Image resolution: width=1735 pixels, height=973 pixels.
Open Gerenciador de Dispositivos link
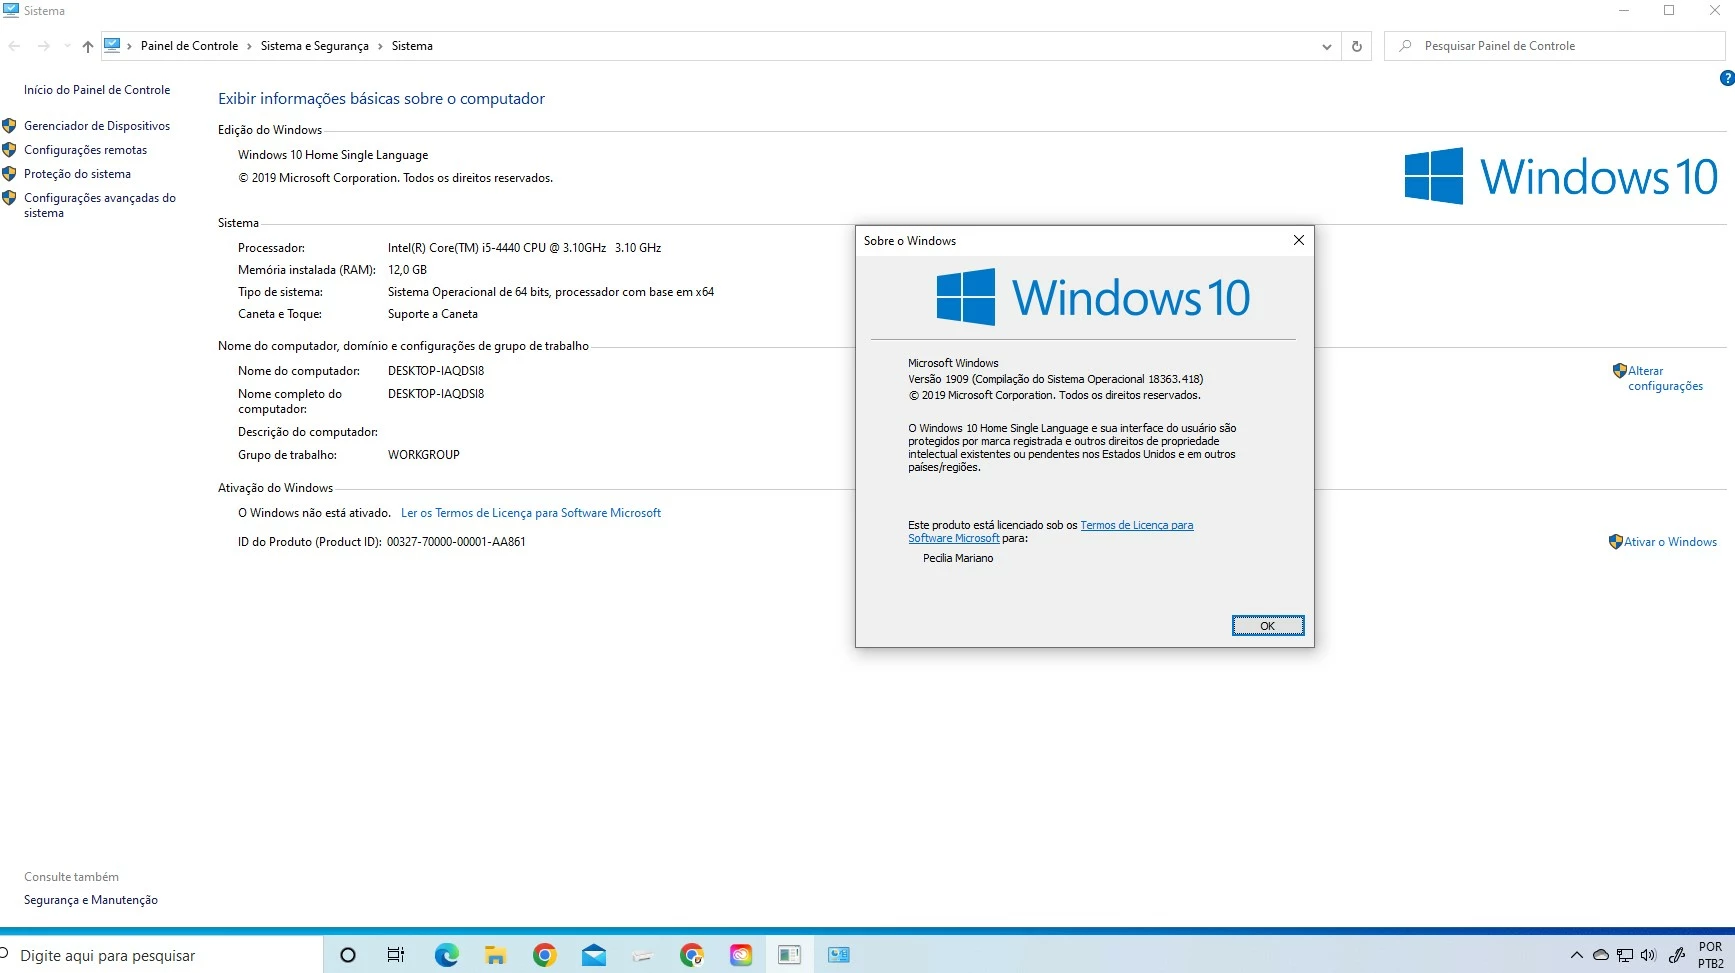coord(97,126)
